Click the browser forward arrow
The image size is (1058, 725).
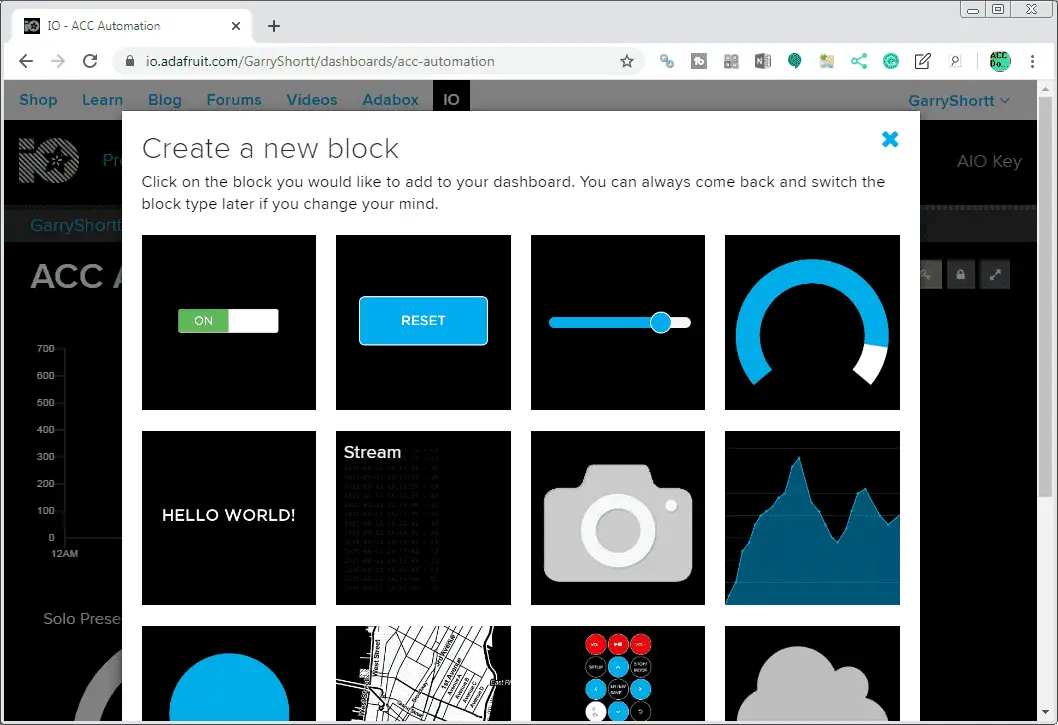pyautogui.click(x=58, y=61)
